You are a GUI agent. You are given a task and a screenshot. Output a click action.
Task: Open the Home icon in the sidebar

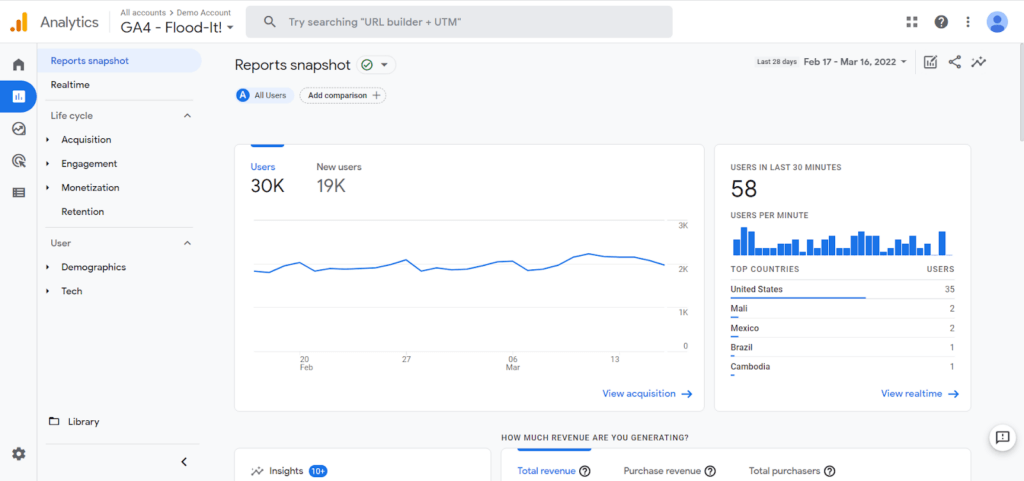tap(18, 65)
